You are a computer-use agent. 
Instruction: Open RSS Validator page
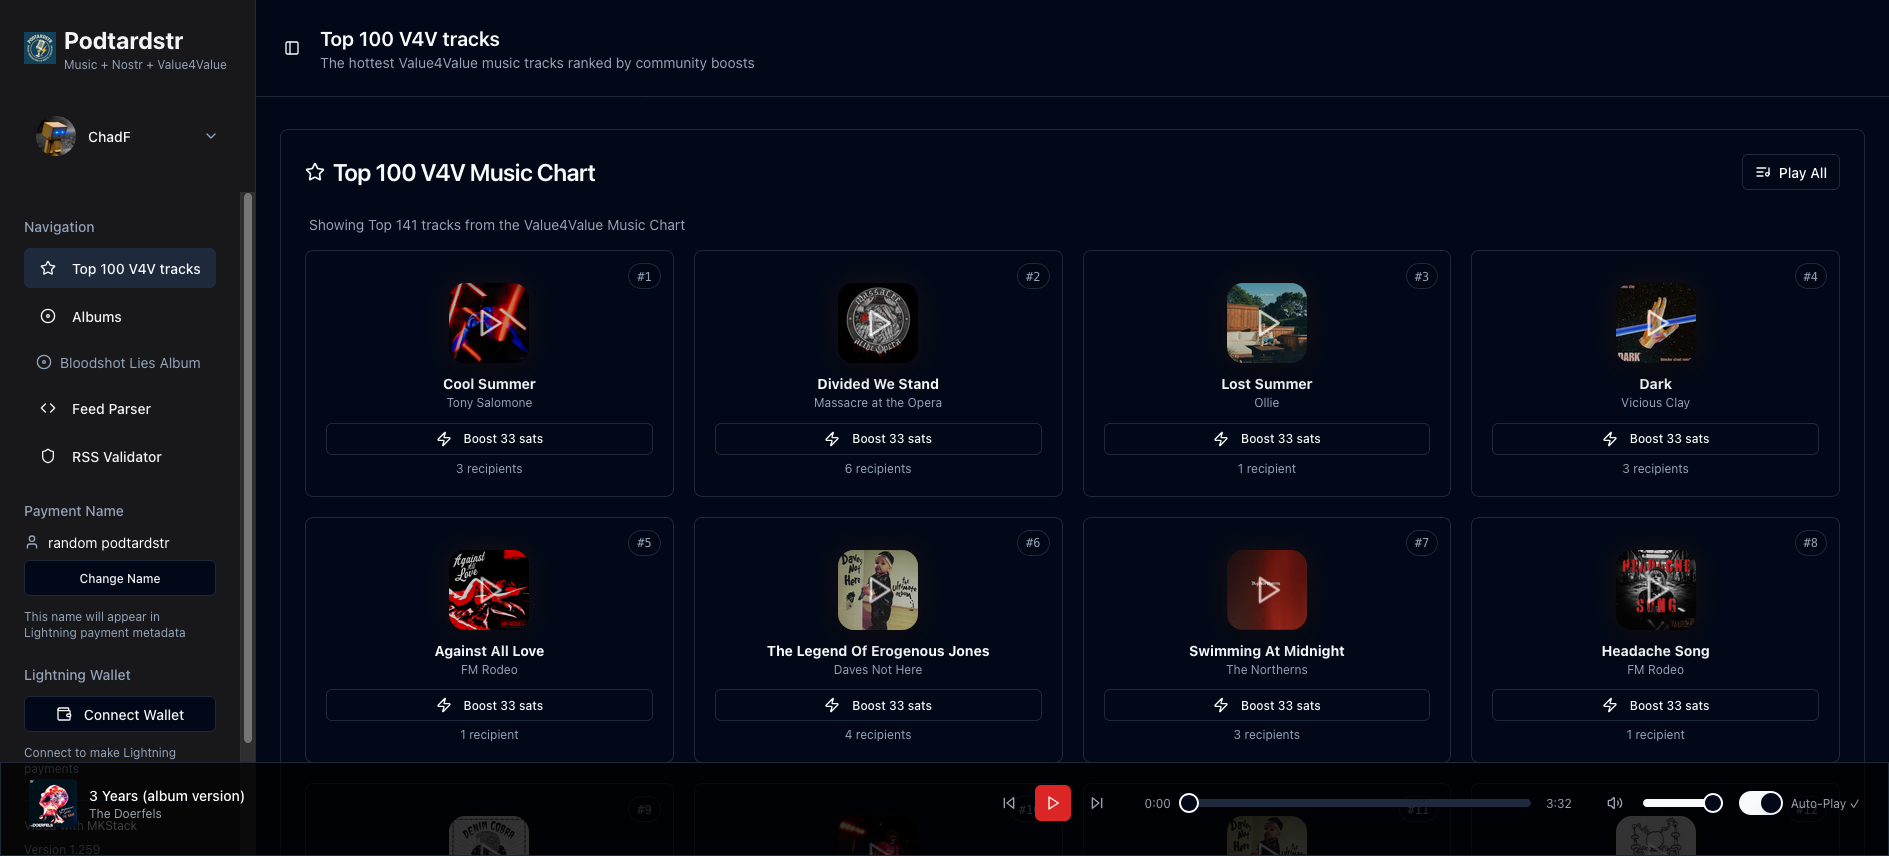coord(120,456)
